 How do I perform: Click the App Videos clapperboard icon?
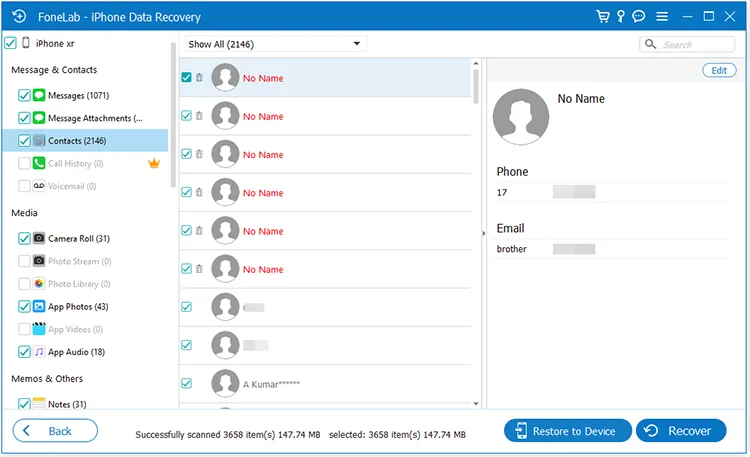tap(39, 329)
